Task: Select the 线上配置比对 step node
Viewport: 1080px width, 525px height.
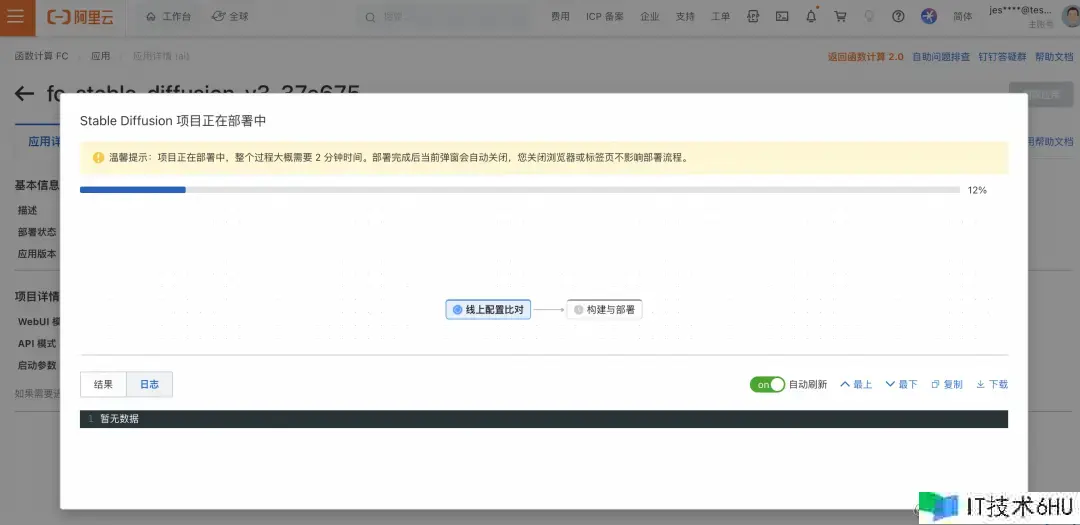Action: point(487,310)
